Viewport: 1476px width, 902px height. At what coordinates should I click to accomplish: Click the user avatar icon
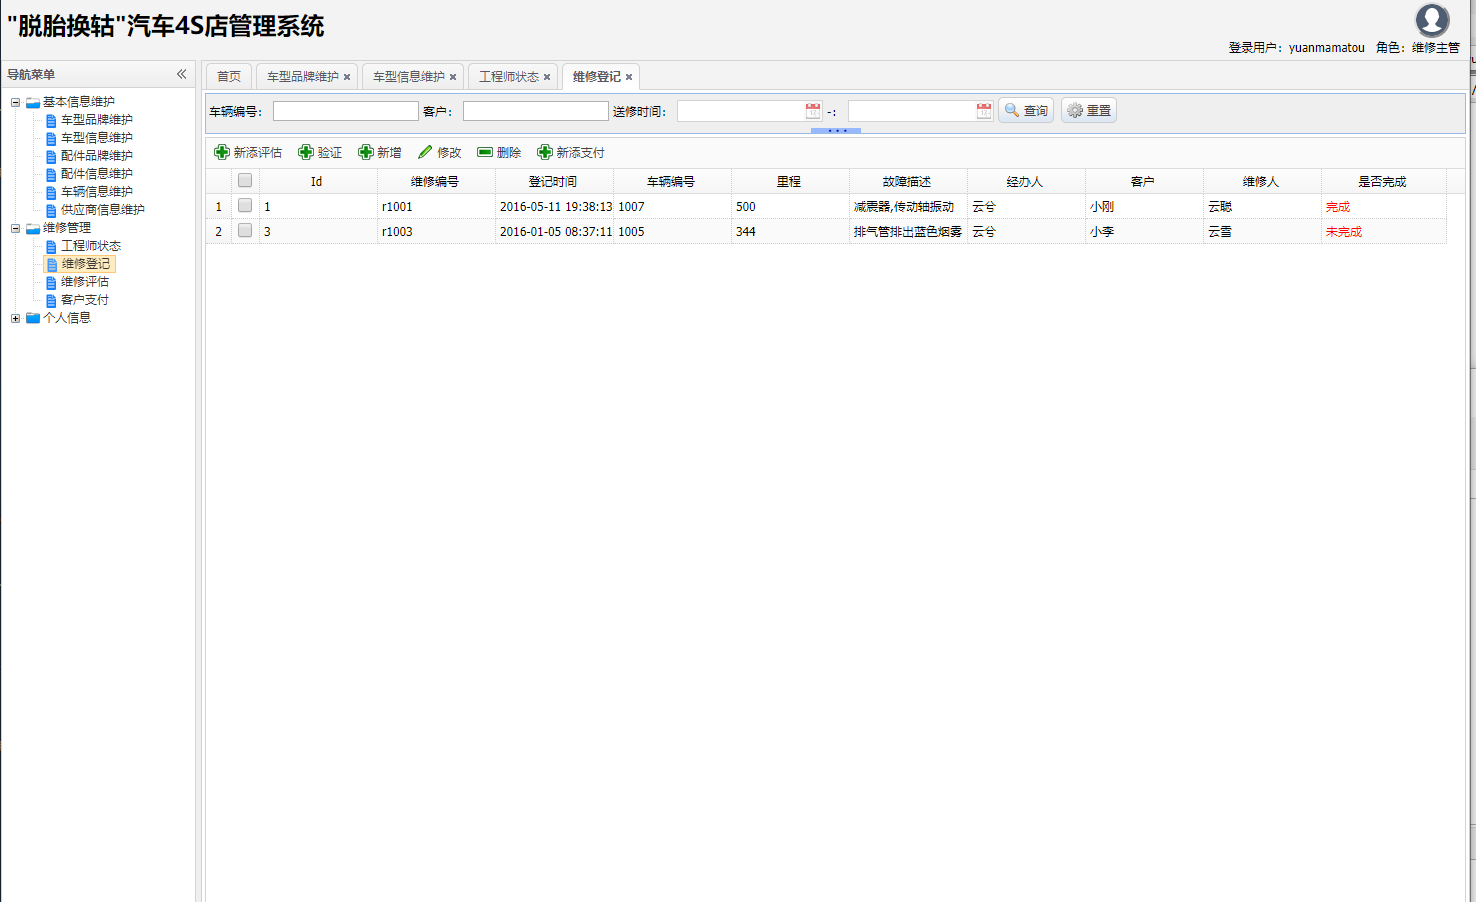pyautogui.click(x=1432, y=20)
